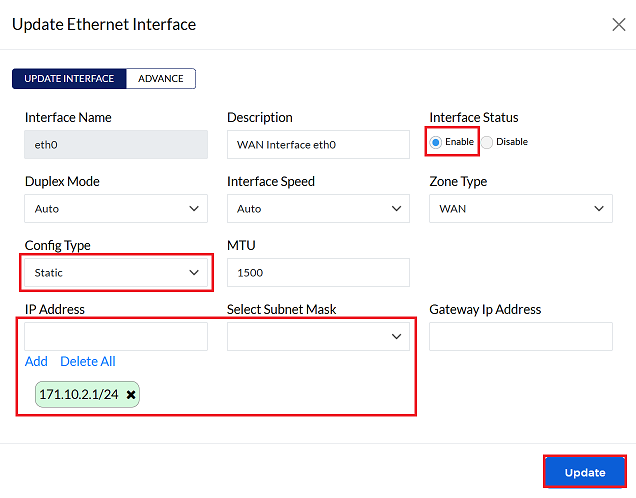
Task: Click the 171.10.2.1/24 address chip text
Action: pos(79,395)
